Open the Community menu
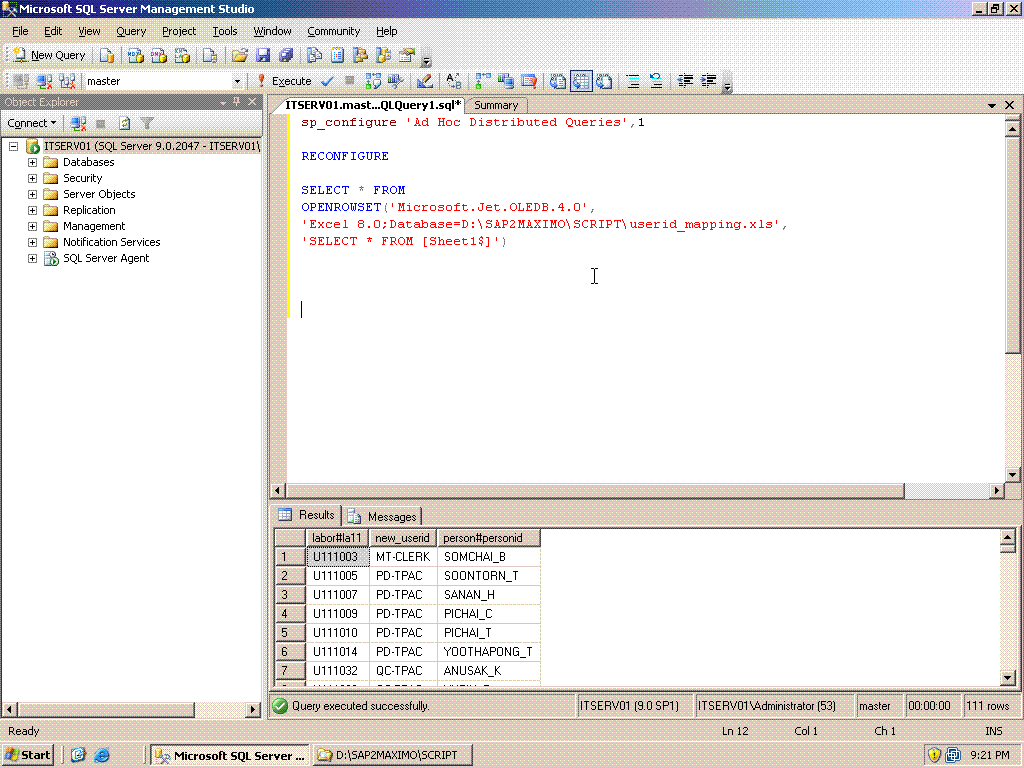This screenshot has width=1024, height=768. click(334, 31)
